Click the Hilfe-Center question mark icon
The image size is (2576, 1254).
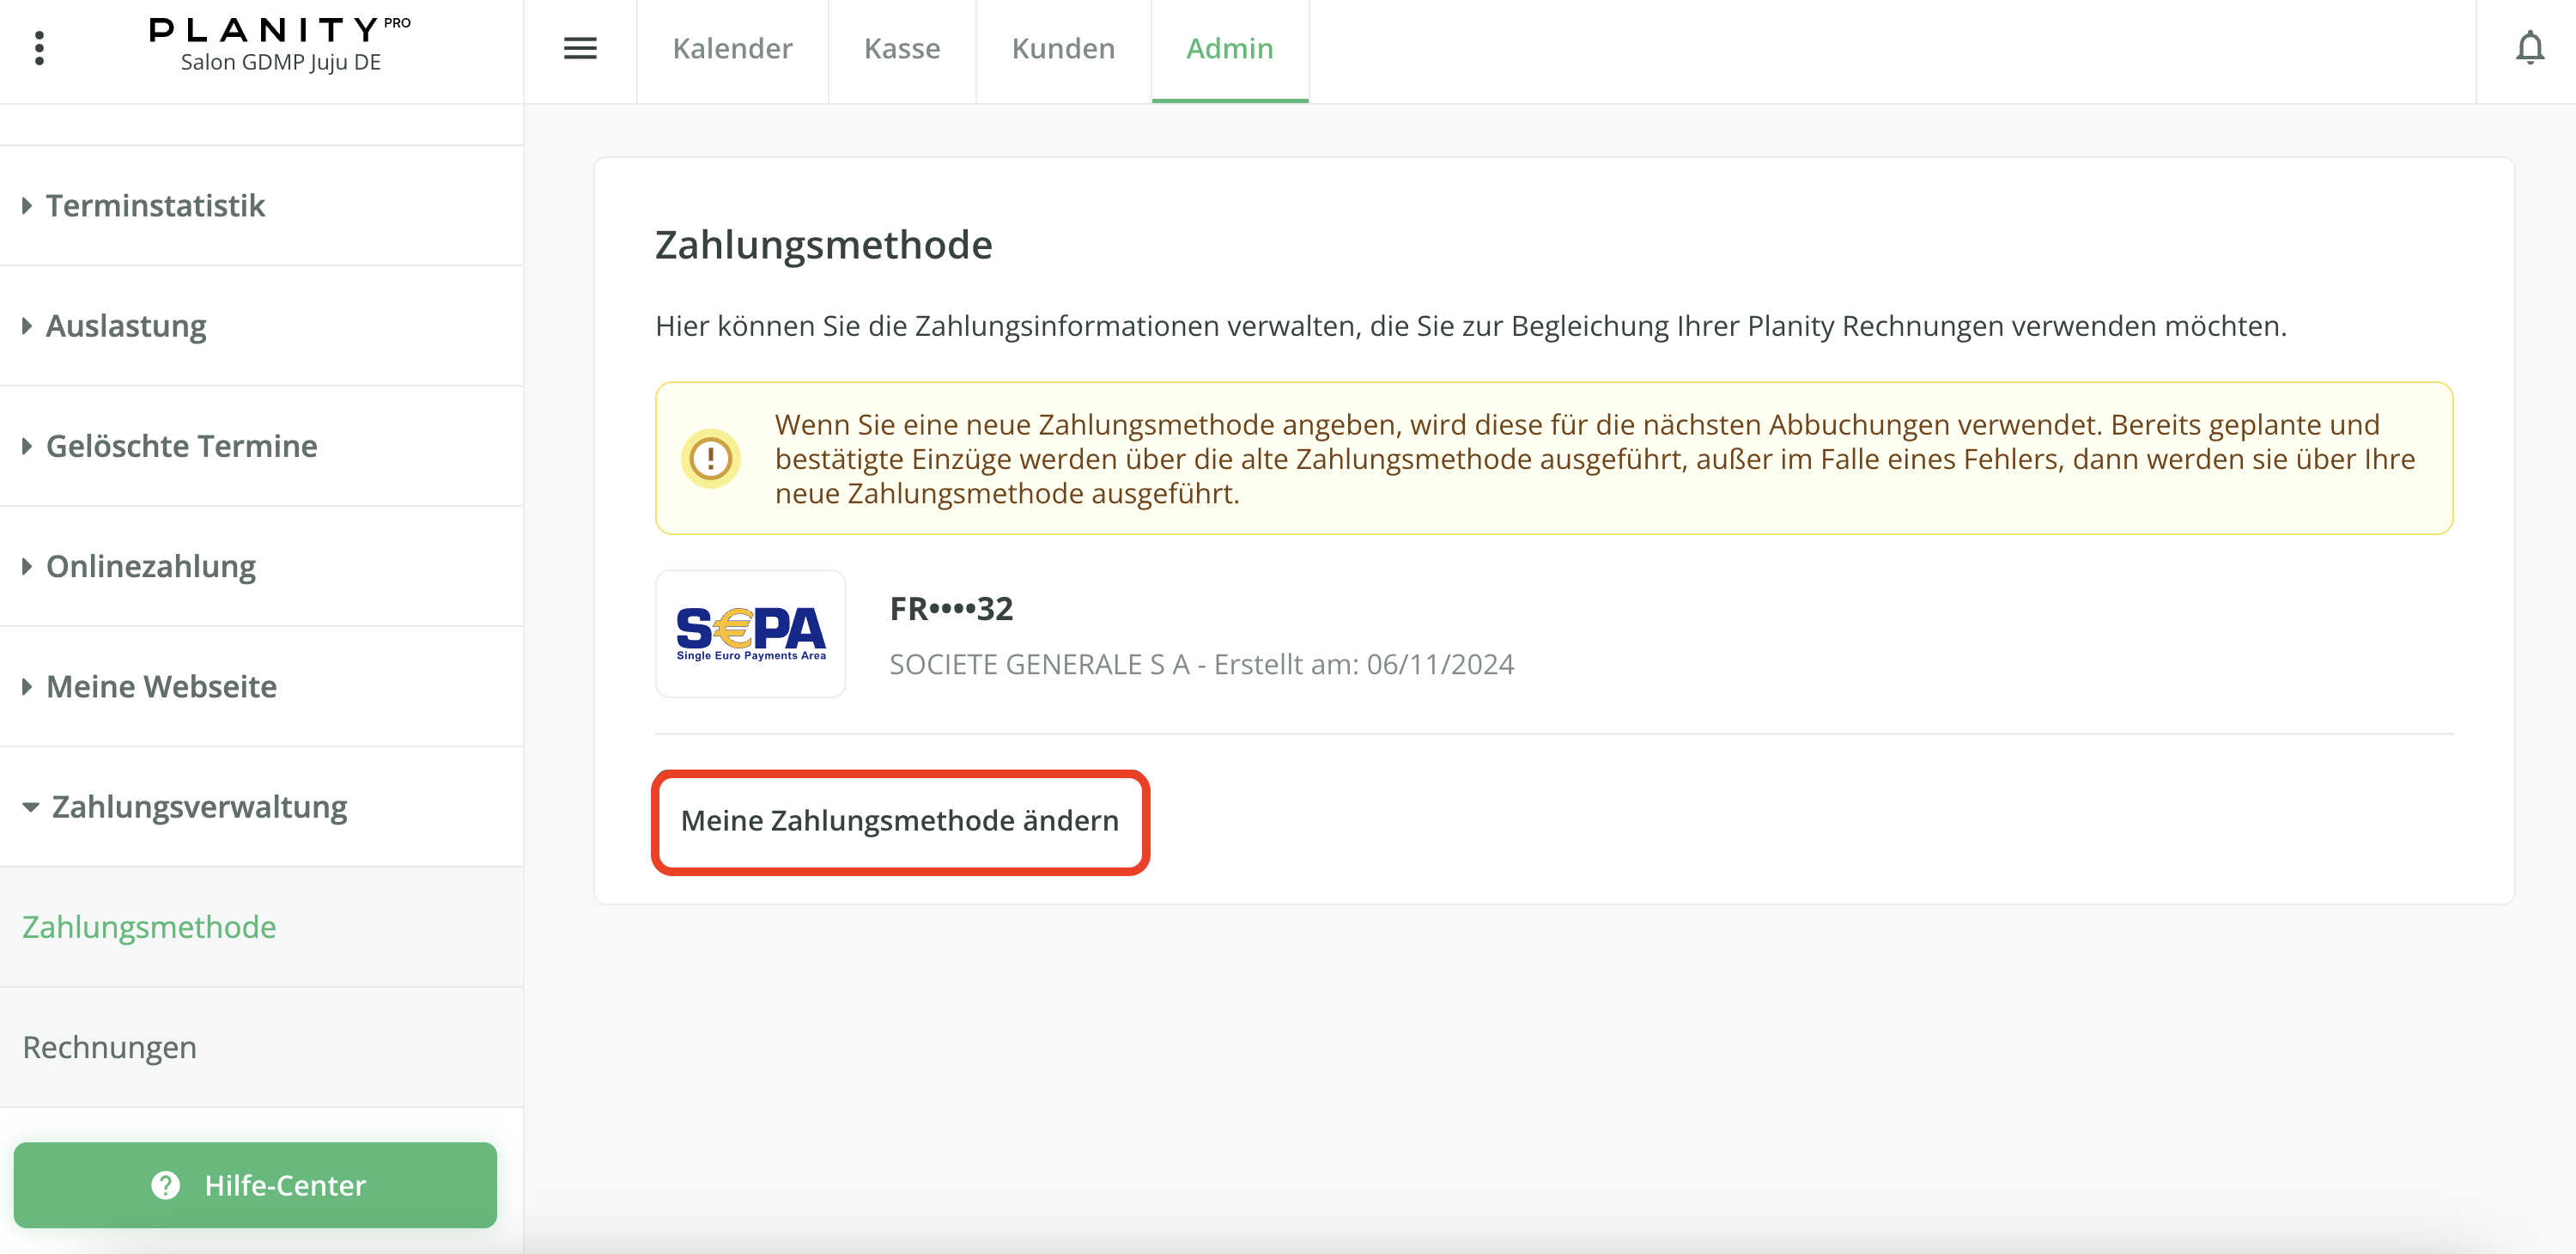[166, 1185]
